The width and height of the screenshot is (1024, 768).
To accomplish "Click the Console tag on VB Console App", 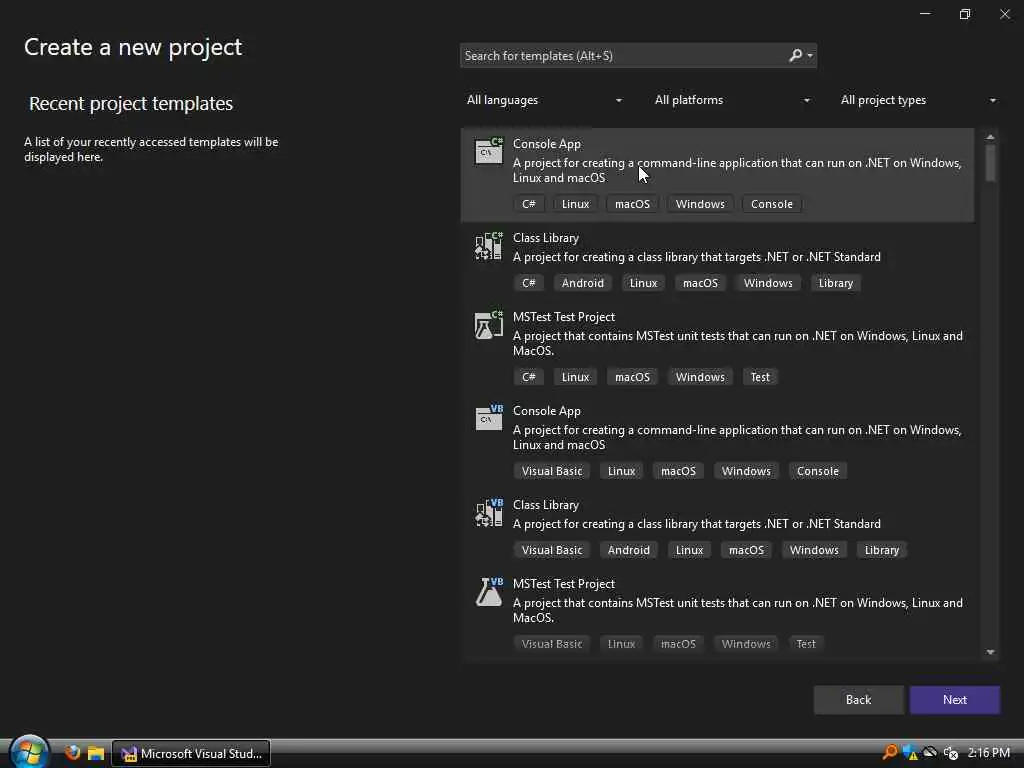I will click(x=818, y=471).
